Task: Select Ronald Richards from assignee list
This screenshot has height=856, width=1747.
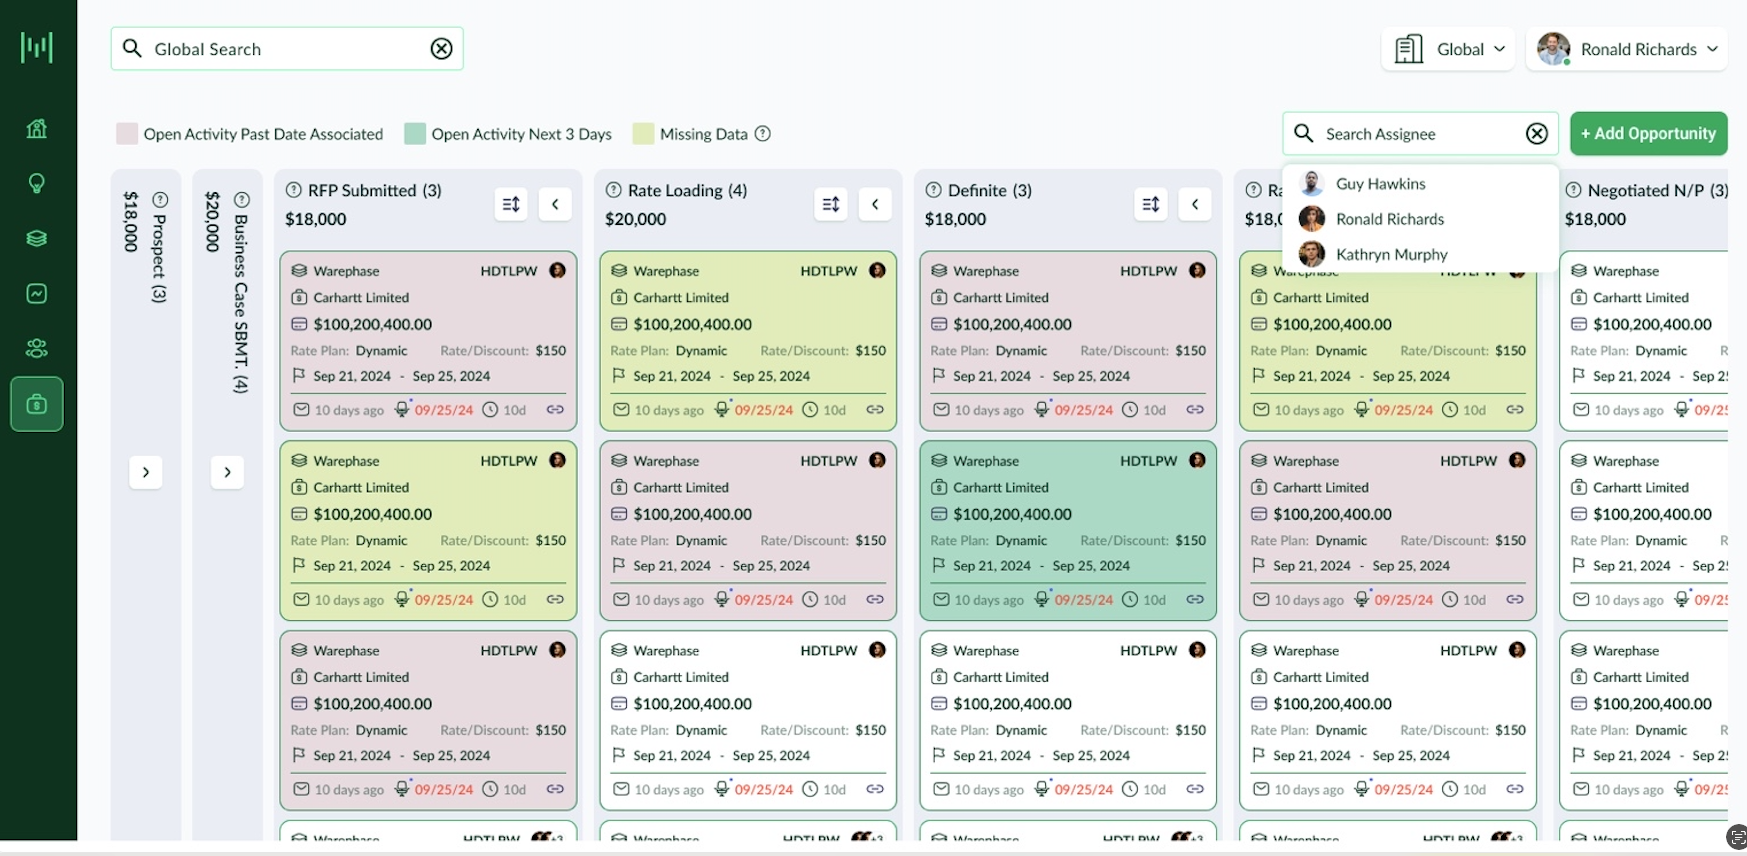Action: pos(1420,219)
